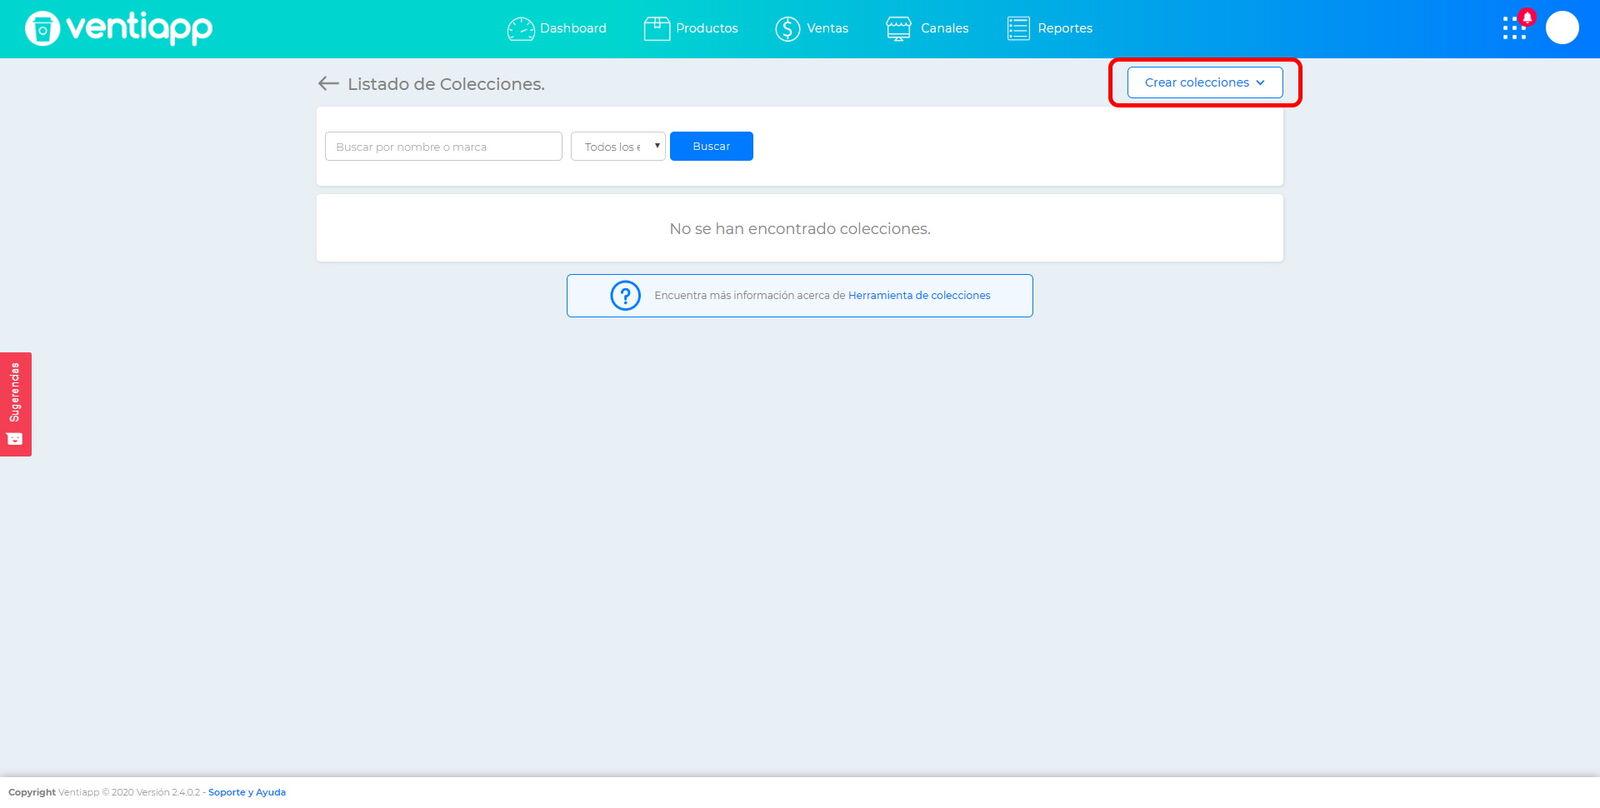Viewport: 1600px width, 808px height.
Task: Open the 'Todos los' filter dropdown
Action: point(618,147)
